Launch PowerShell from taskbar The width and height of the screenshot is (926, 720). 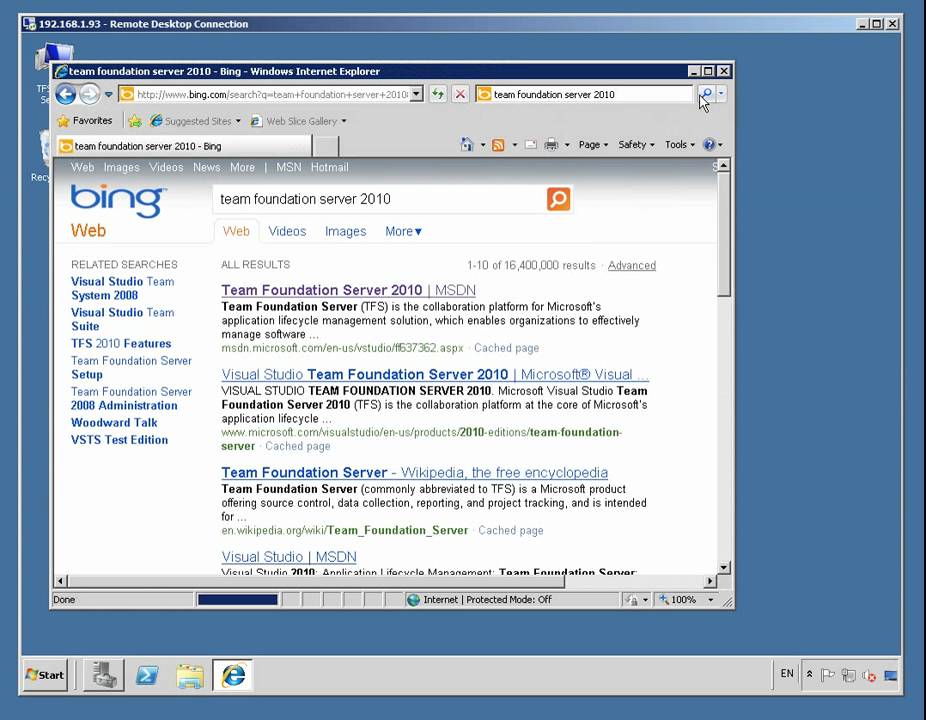click(147, 675)
